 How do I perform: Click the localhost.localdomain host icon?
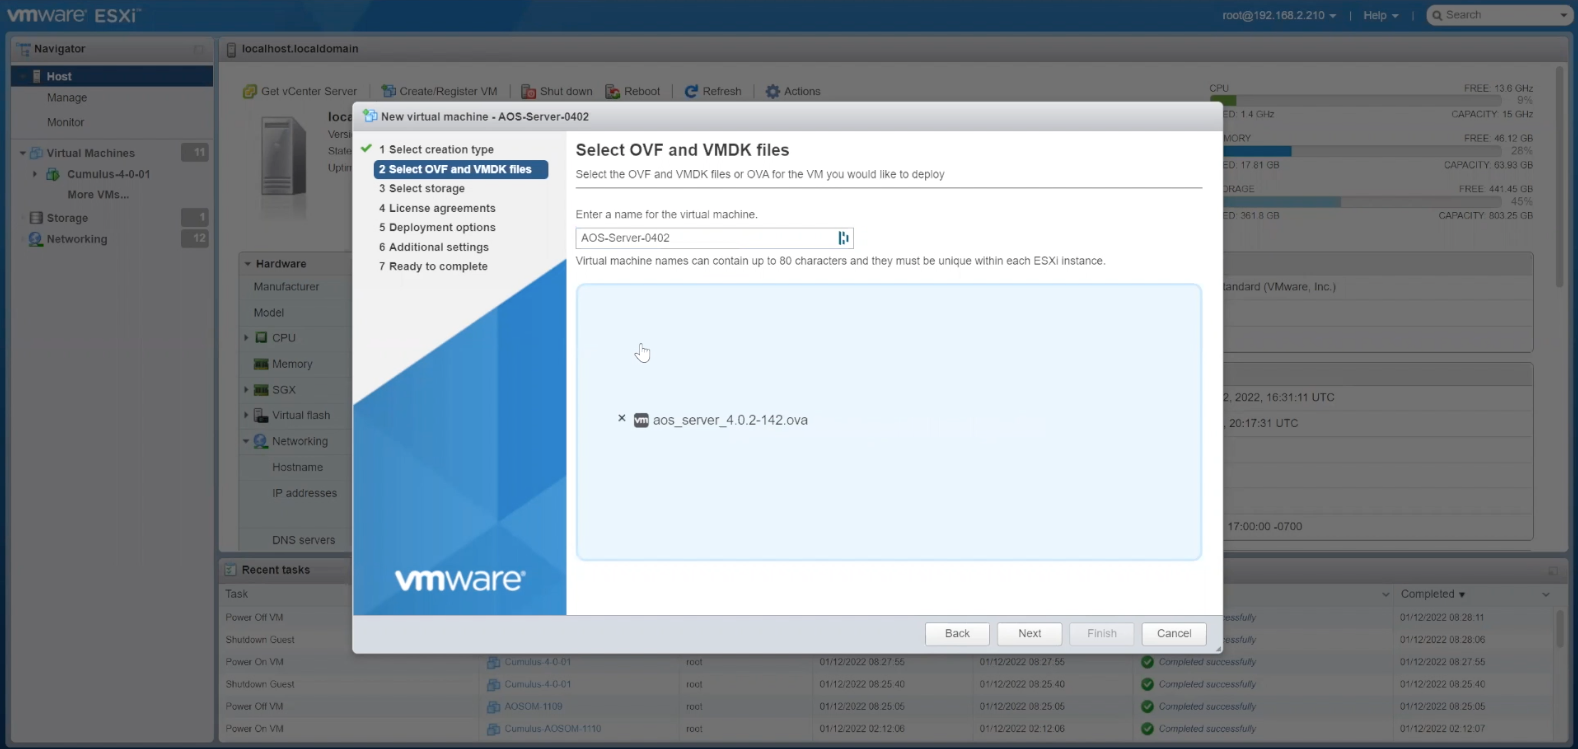point(232,49)
